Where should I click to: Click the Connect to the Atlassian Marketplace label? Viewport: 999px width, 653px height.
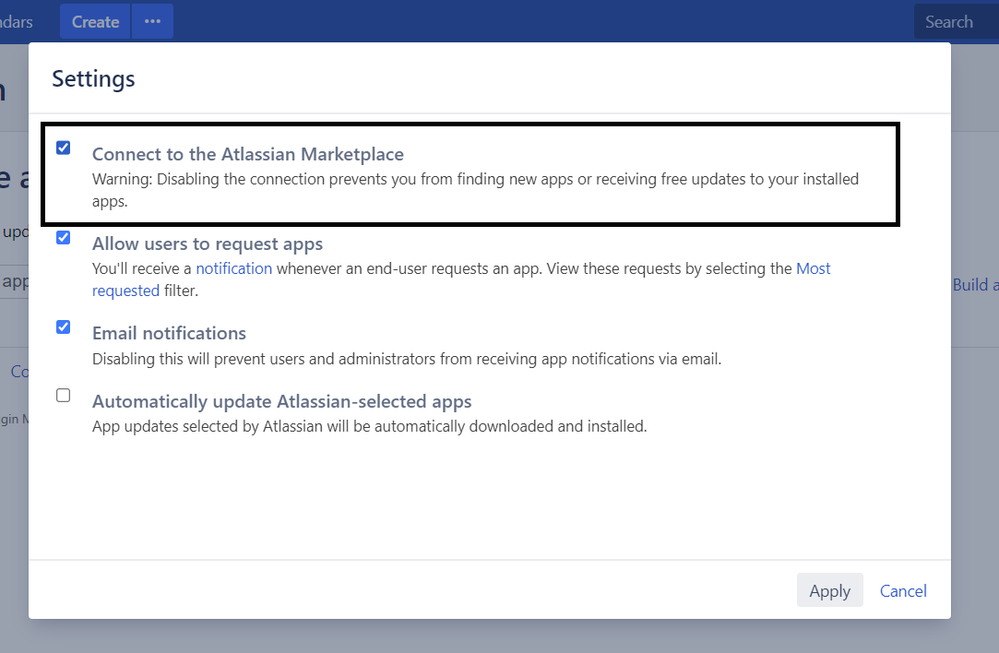248,154
